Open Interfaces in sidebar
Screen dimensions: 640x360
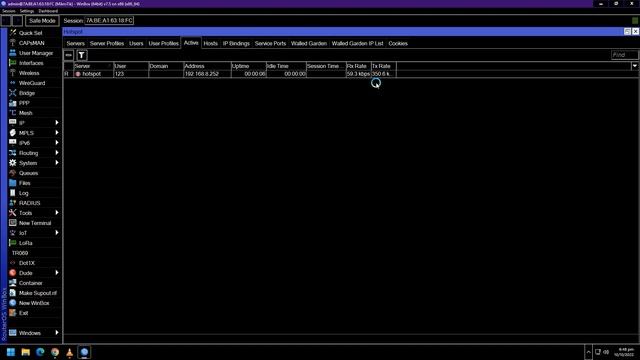[x=31, y=63]
